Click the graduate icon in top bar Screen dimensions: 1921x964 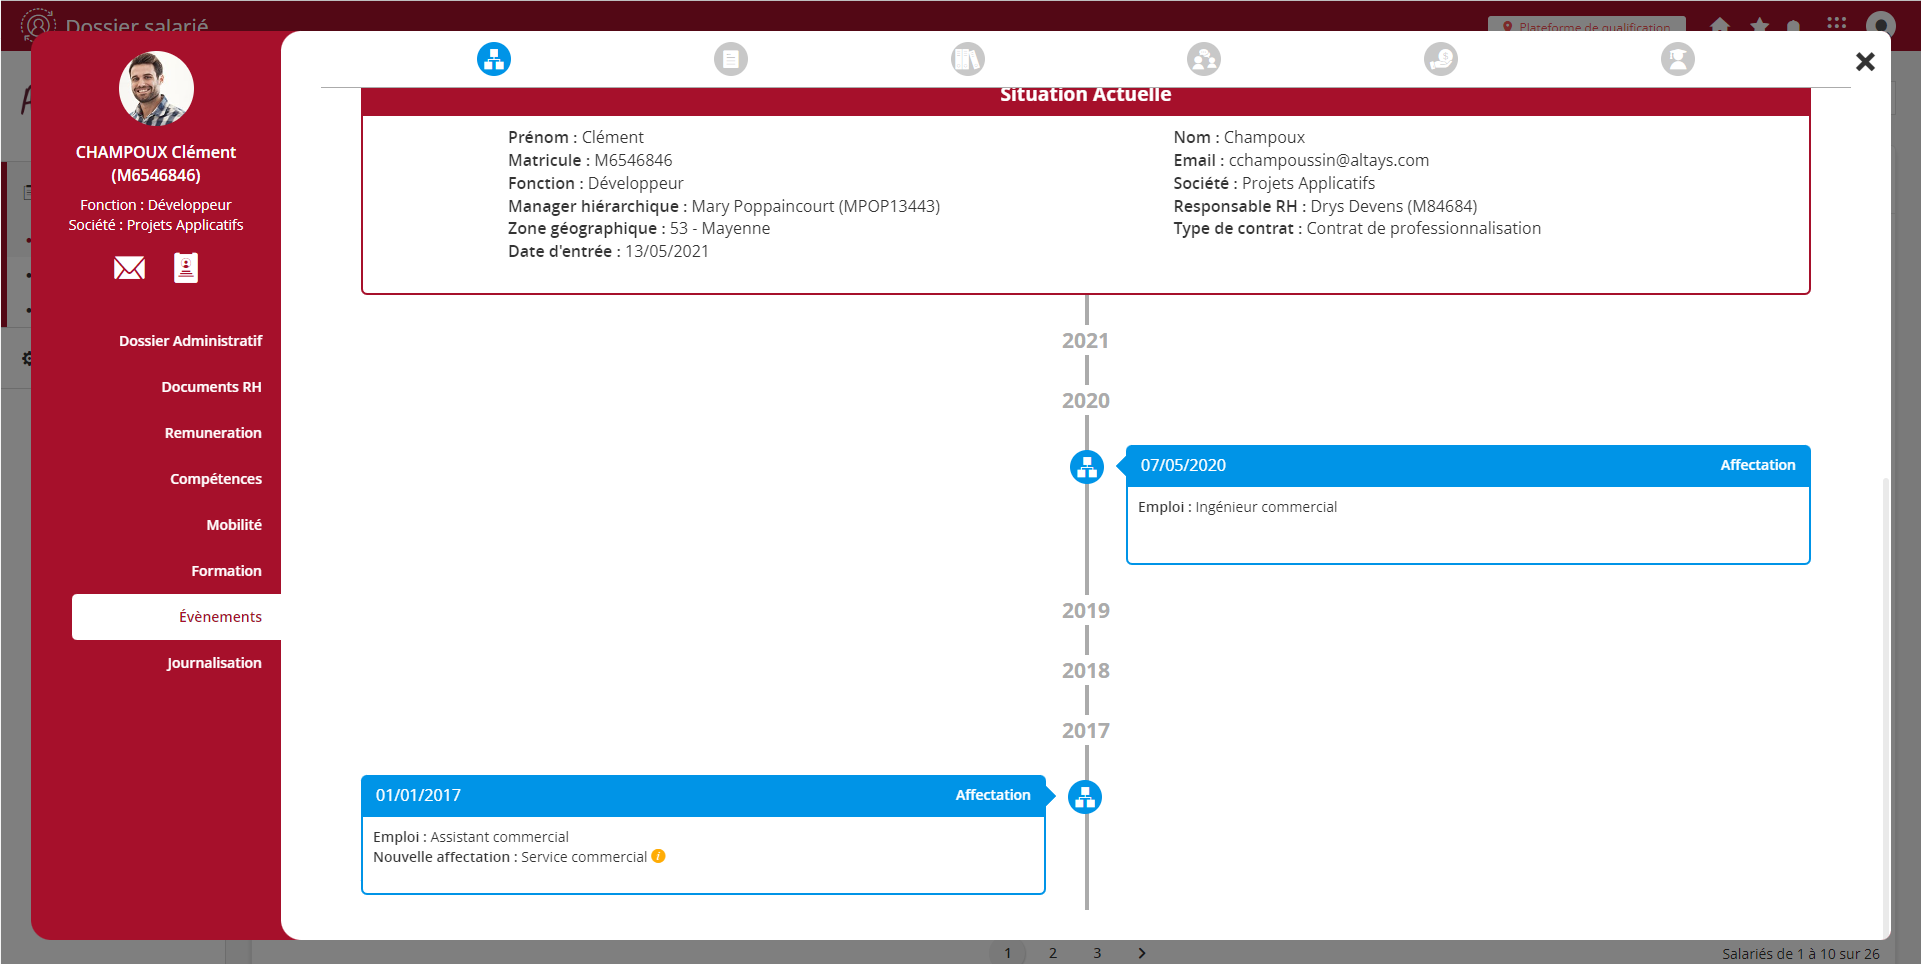(1678, 59)
